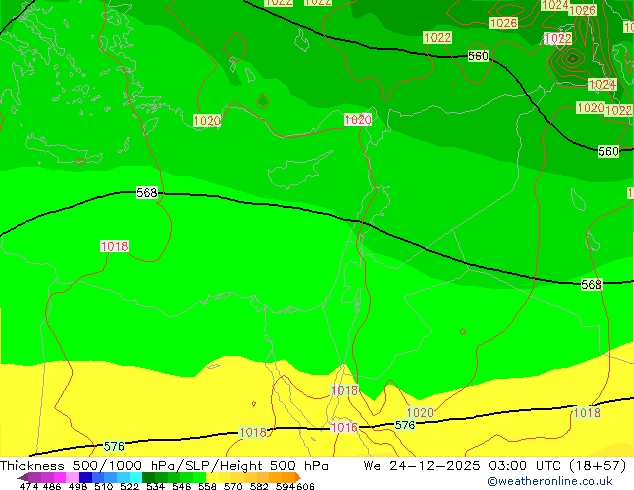Click the '576' label in the bottom-left corner
The height and width of the screenshot is (490, 634).
[114, 446]
